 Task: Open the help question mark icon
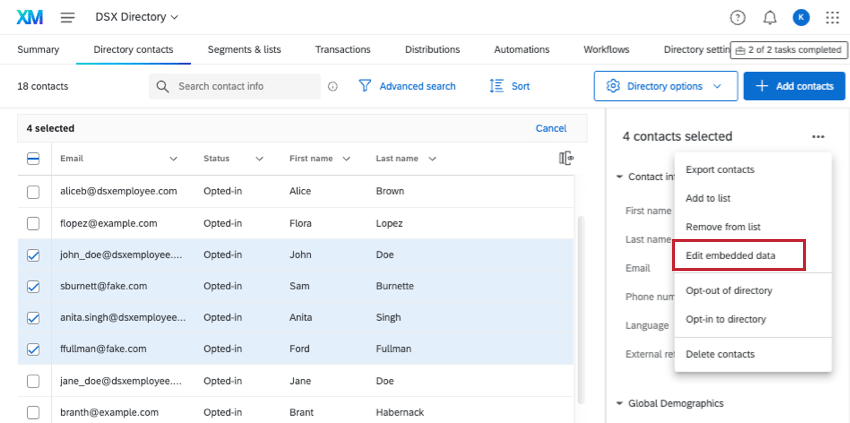[x=738, y=17]
